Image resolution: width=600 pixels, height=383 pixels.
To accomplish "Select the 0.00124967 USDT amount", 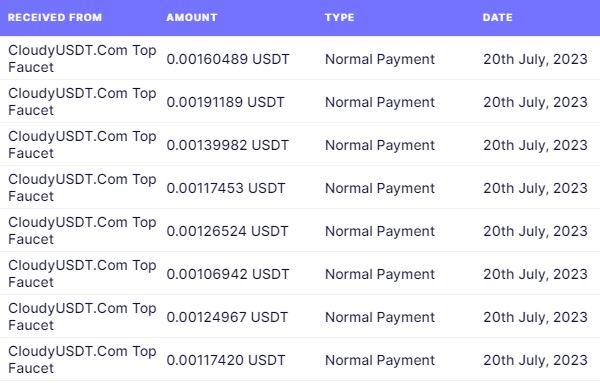I will coord(227,317).
